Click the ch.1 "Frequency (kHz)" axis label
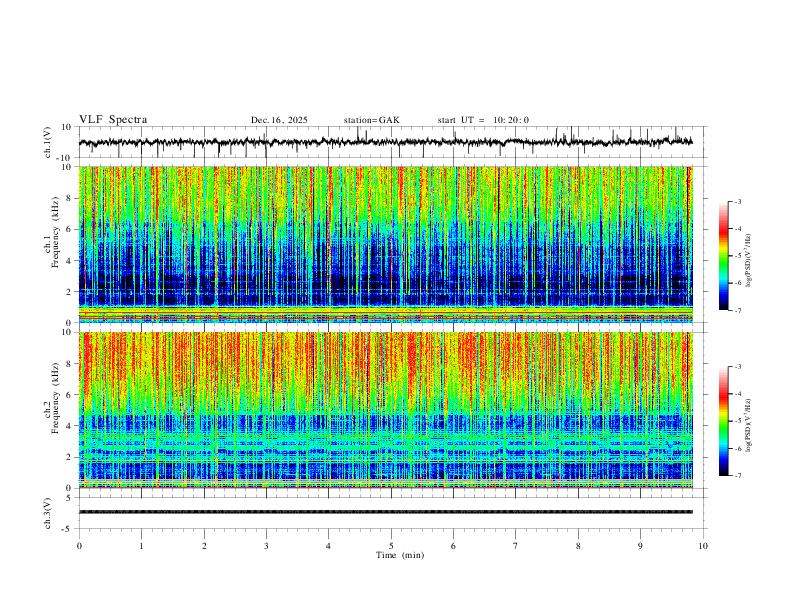Viewport: 792px width, 612px height. [55, 230]
